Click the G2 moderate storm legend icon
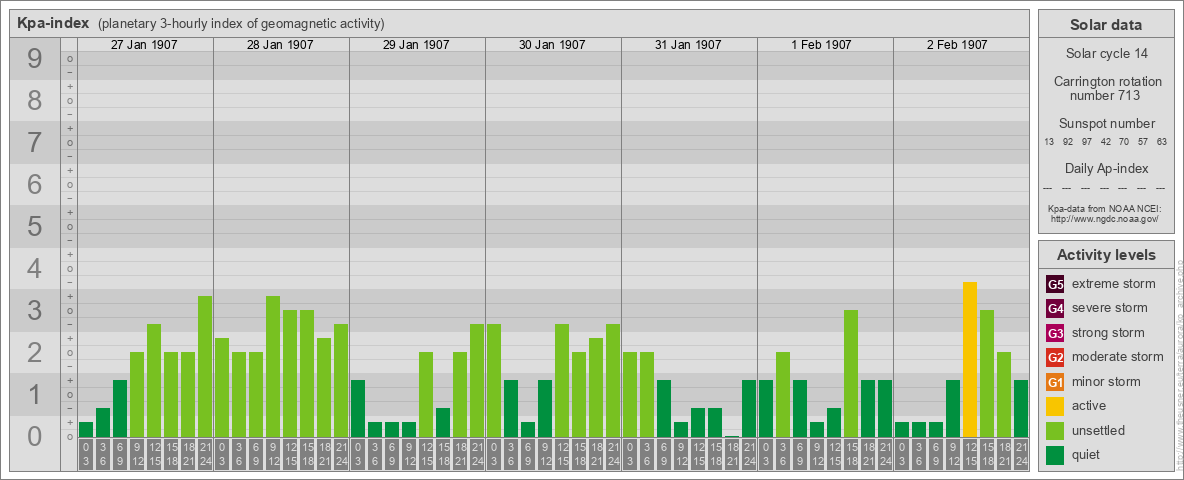 tap(1055, 357)
